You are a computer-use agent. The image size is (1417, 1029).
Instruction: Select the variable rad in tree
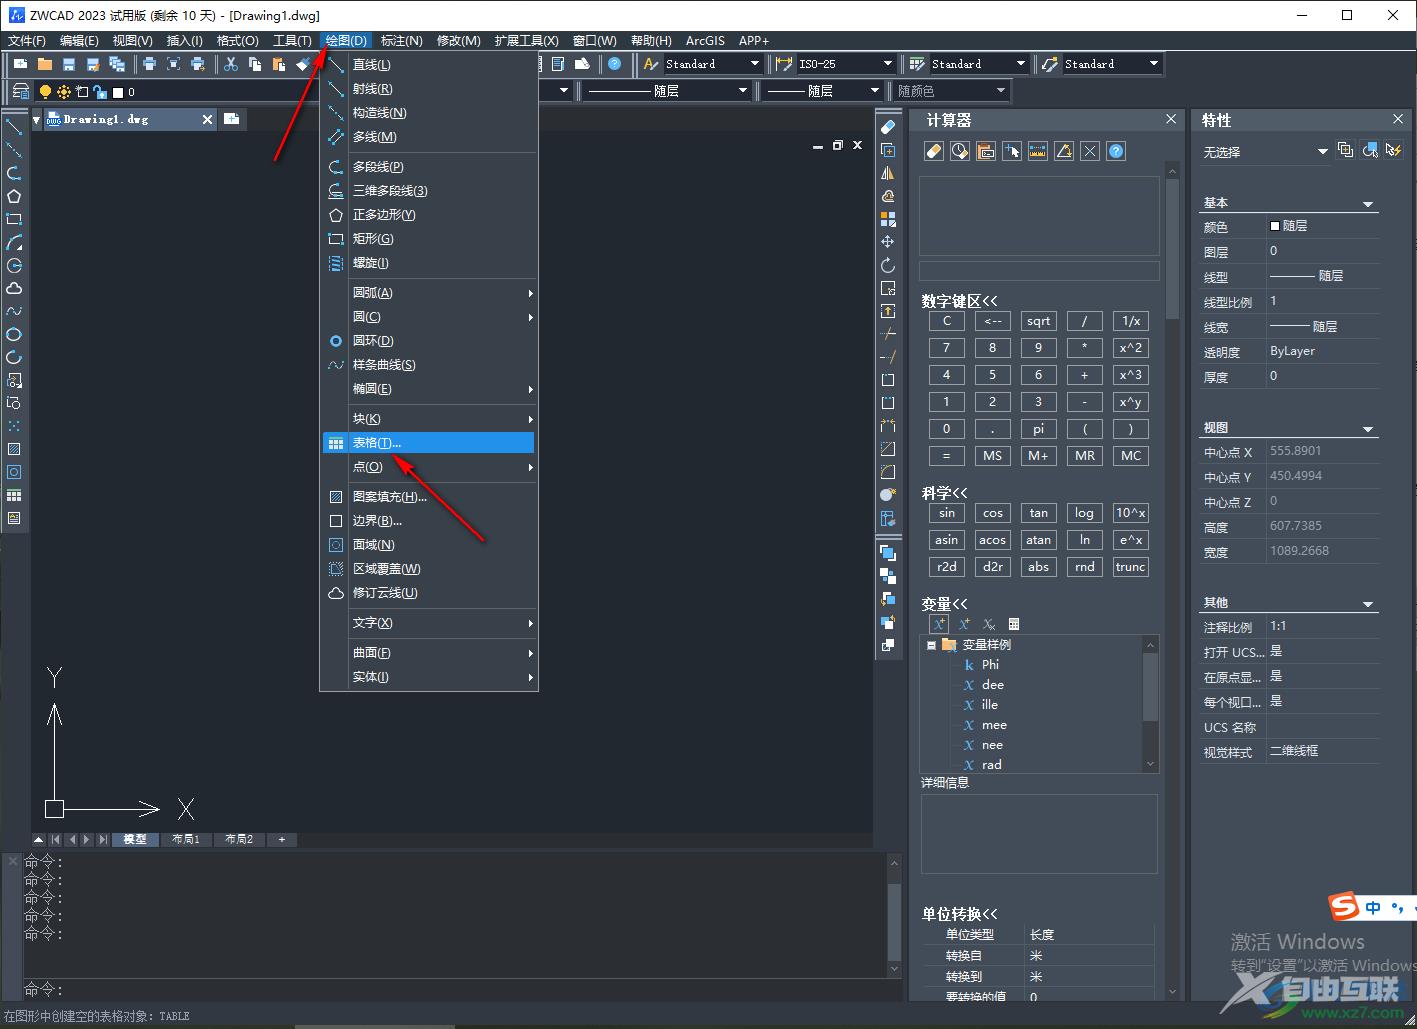[992, 765]
